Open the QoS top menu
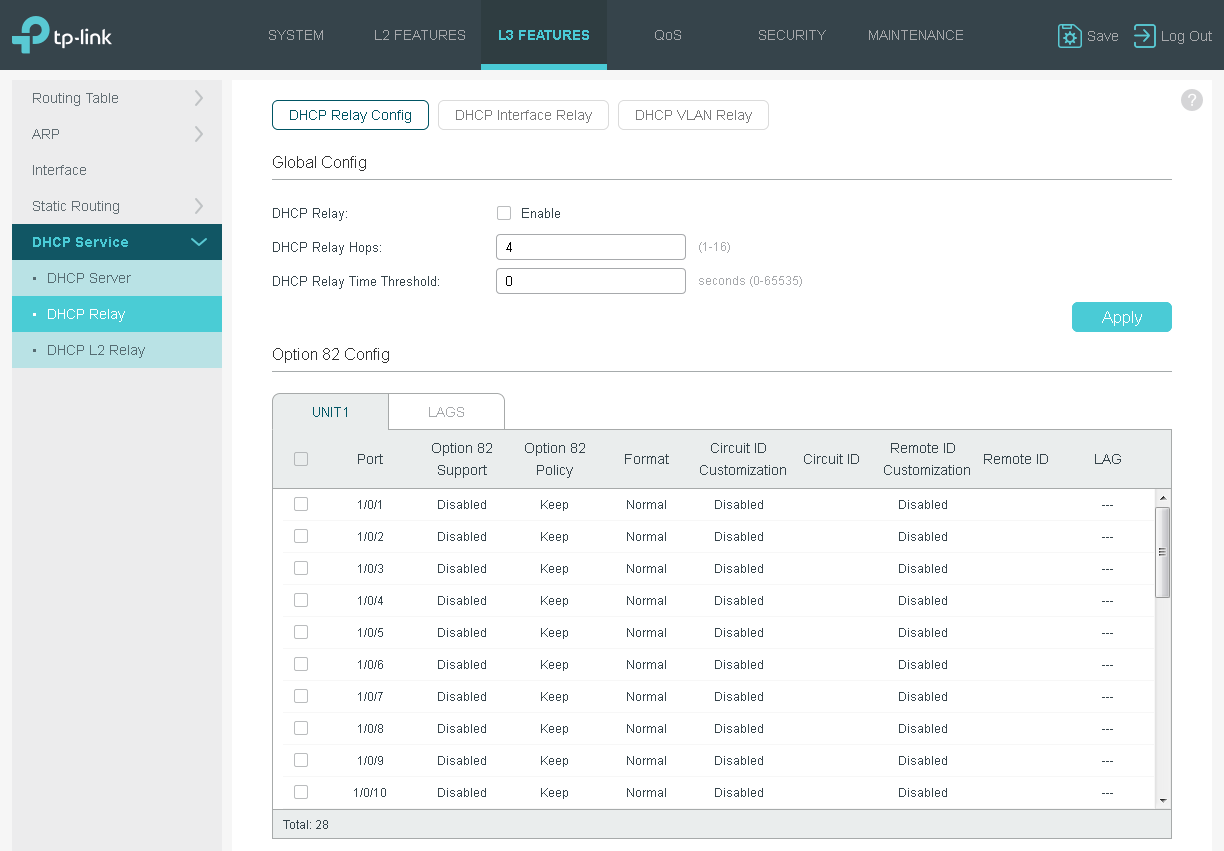Viewport: 1224px width, 851px height. coord(668,35)
